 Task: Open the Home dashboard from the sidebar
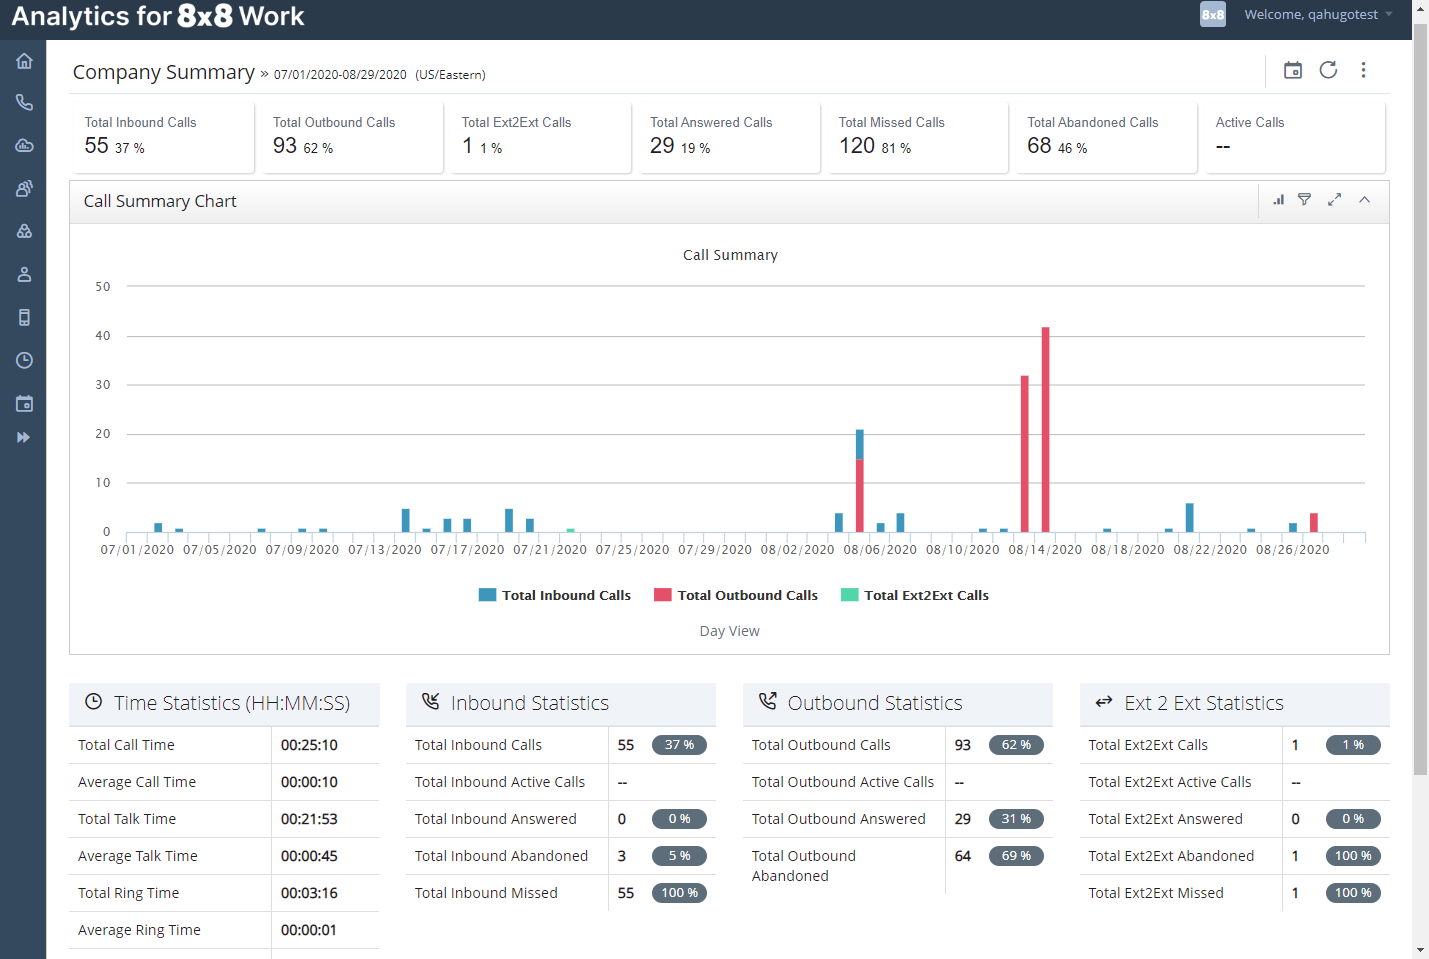click(24, 60)
